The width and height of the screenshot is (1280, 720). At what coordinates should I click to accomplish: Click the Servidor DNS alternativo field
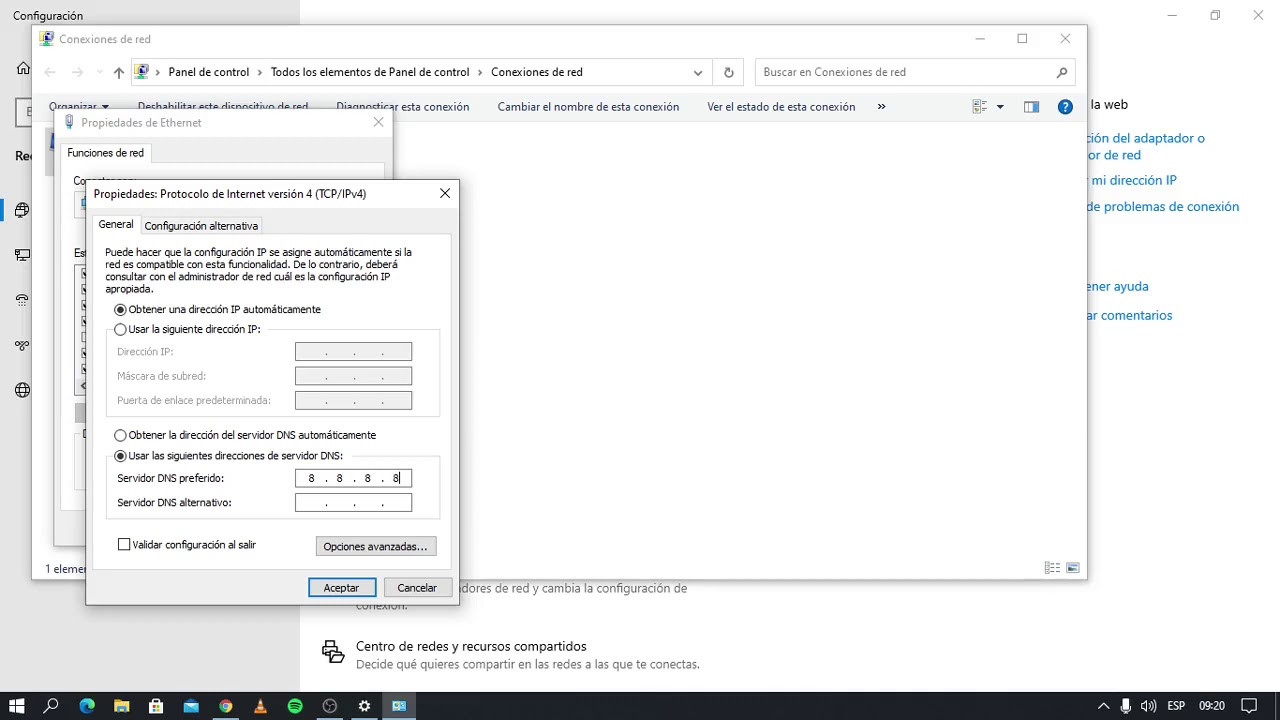(x=353, y=502)
